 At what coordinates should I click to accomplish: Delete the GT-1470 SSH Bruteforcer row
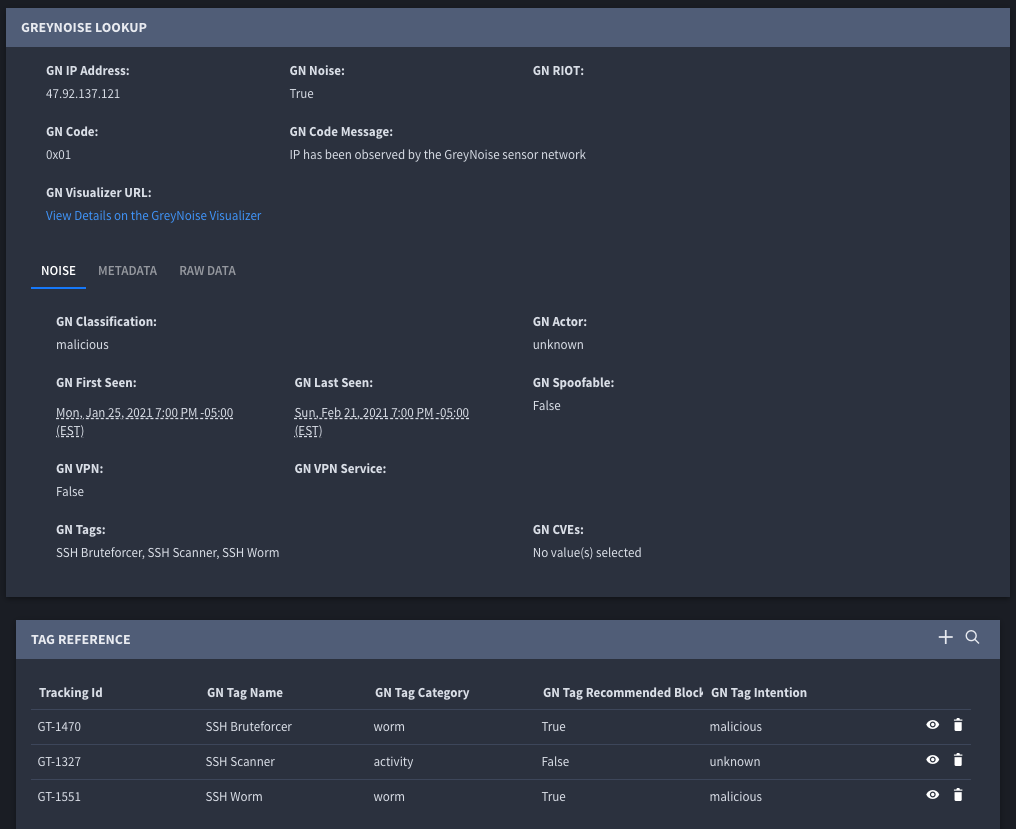pyautogui.click(x=958, y=725)
